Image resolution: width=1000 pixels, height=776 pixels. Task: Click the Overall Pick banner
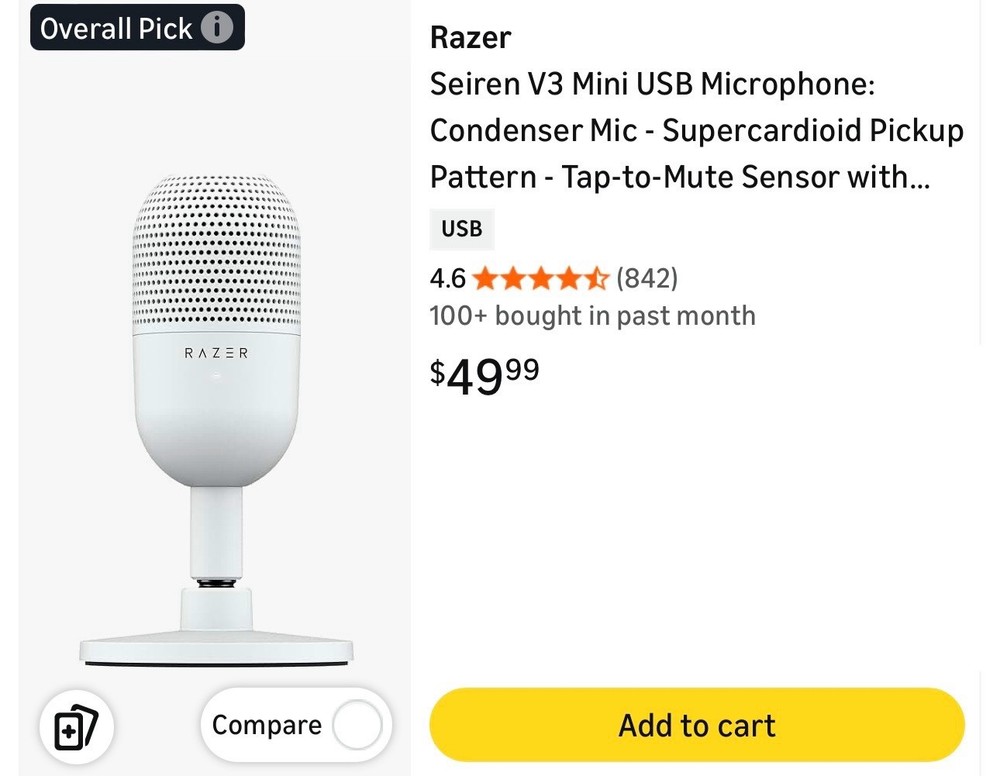click(x=137, y=27)
